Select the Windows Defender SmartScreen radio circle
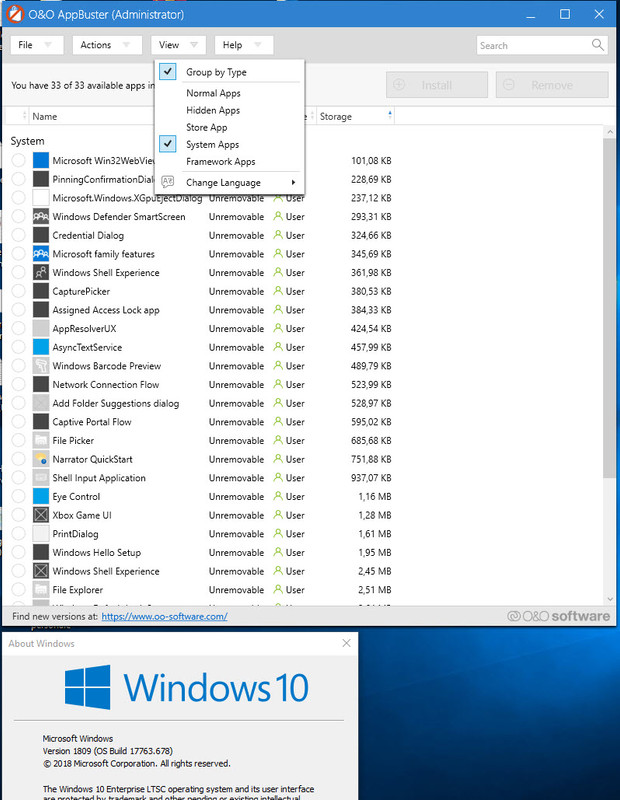The image size is (620, 800). 18,217
